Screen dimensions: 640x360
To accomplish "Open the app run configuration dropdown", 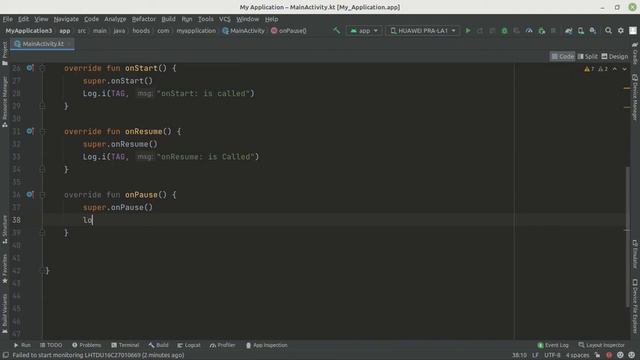I will pos(364,31).
